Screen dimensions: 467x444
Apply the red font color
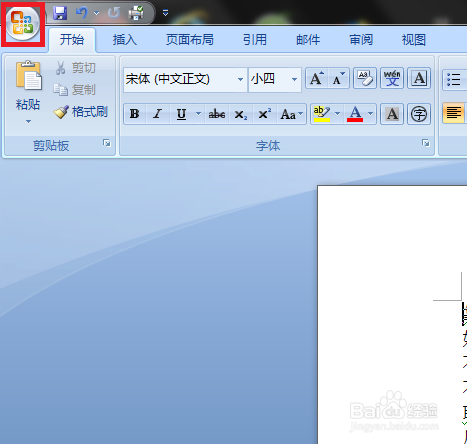point(355,114)
